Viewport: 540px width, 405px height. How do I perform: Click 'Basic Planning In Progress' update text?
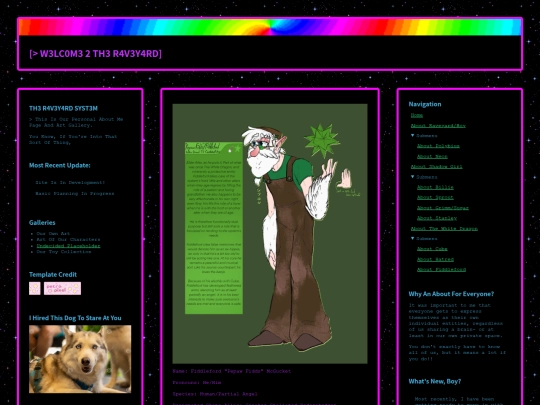coord(74,194)
